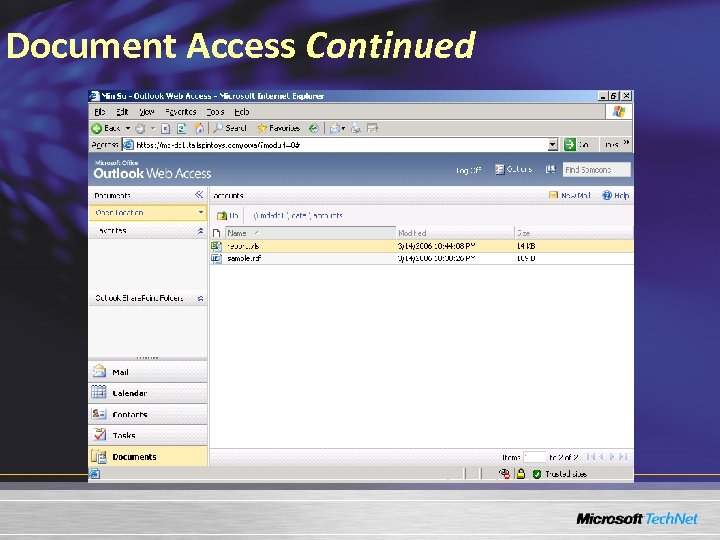Collapse the Favorites section
This screenshot has width=720, height=540.
pos(200,231)
